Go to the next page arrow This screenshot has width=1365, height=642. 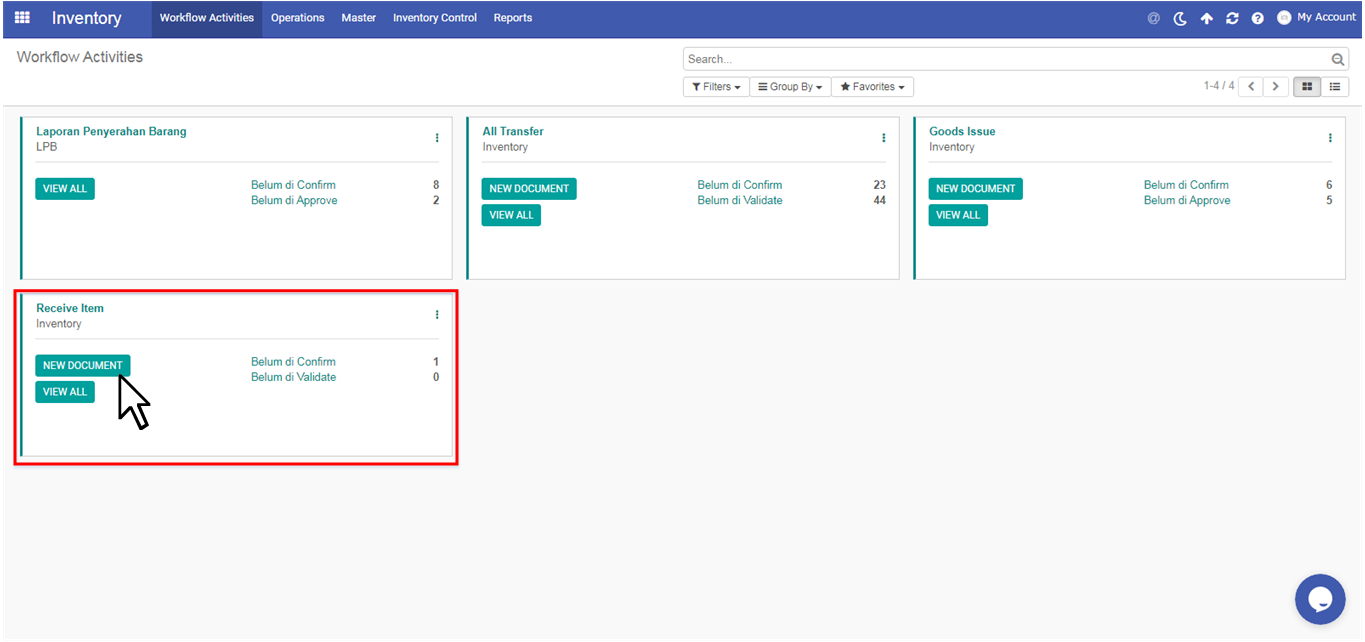1275,87
